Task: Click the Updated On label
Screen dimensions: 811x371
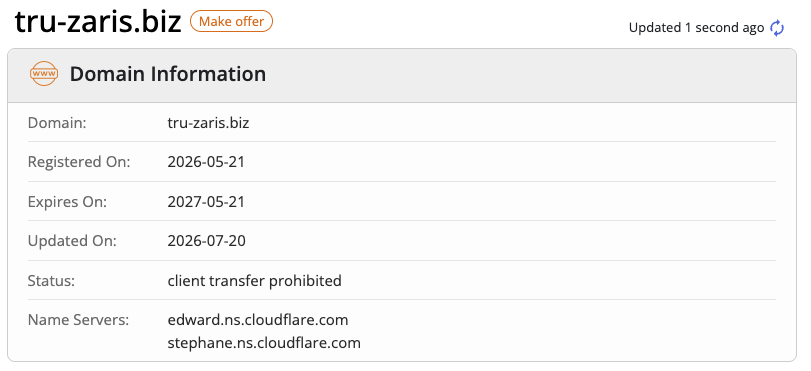Action: click(72, 241)
